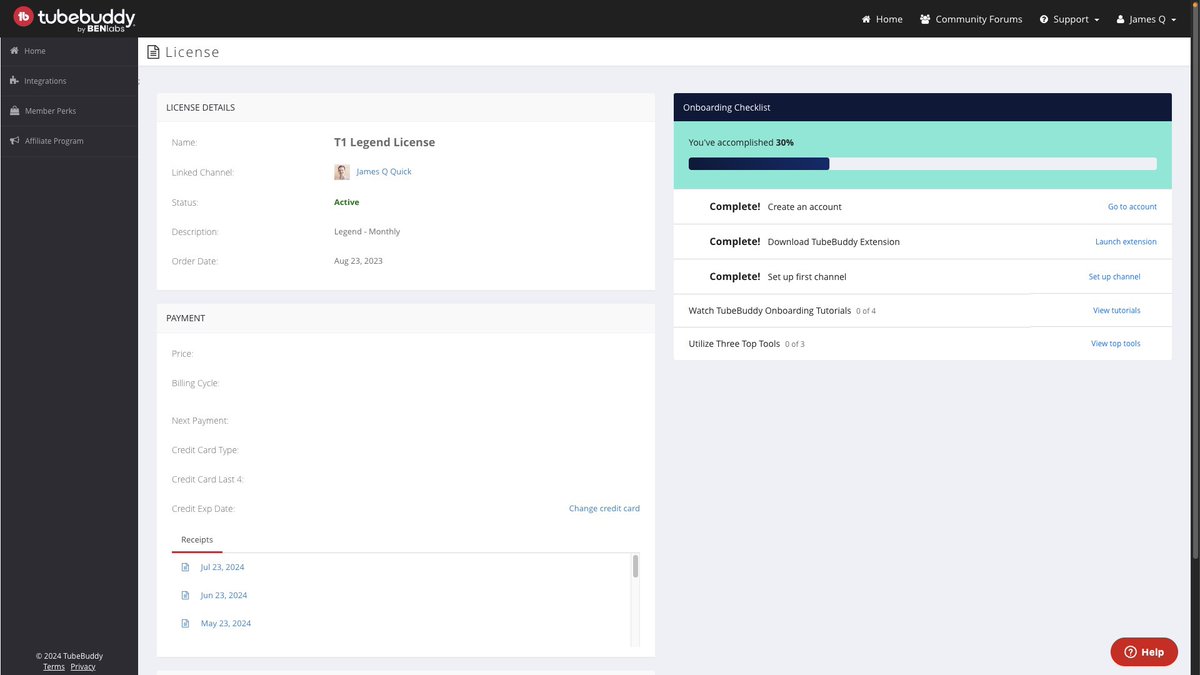This screenshot has height=675, width=1200.
Task: Click the Help button lifebuoy icon
Action: click(x=1131, y=652)
